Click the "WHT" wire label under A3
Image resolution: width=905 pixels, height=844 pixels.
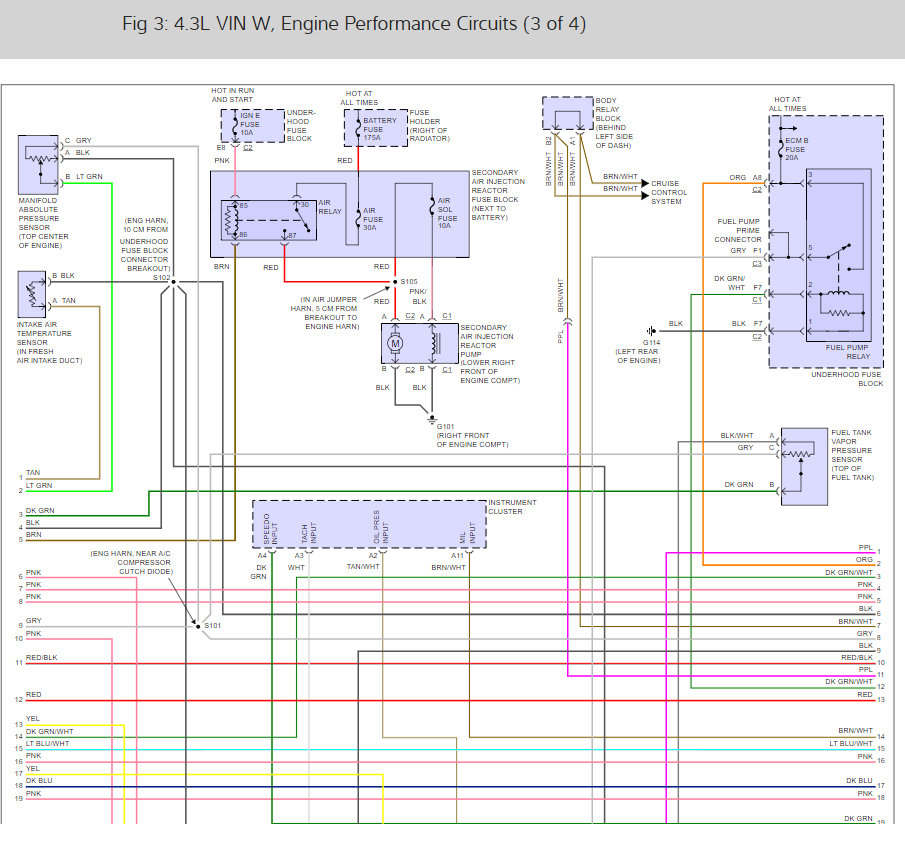[x=296, y=567]
